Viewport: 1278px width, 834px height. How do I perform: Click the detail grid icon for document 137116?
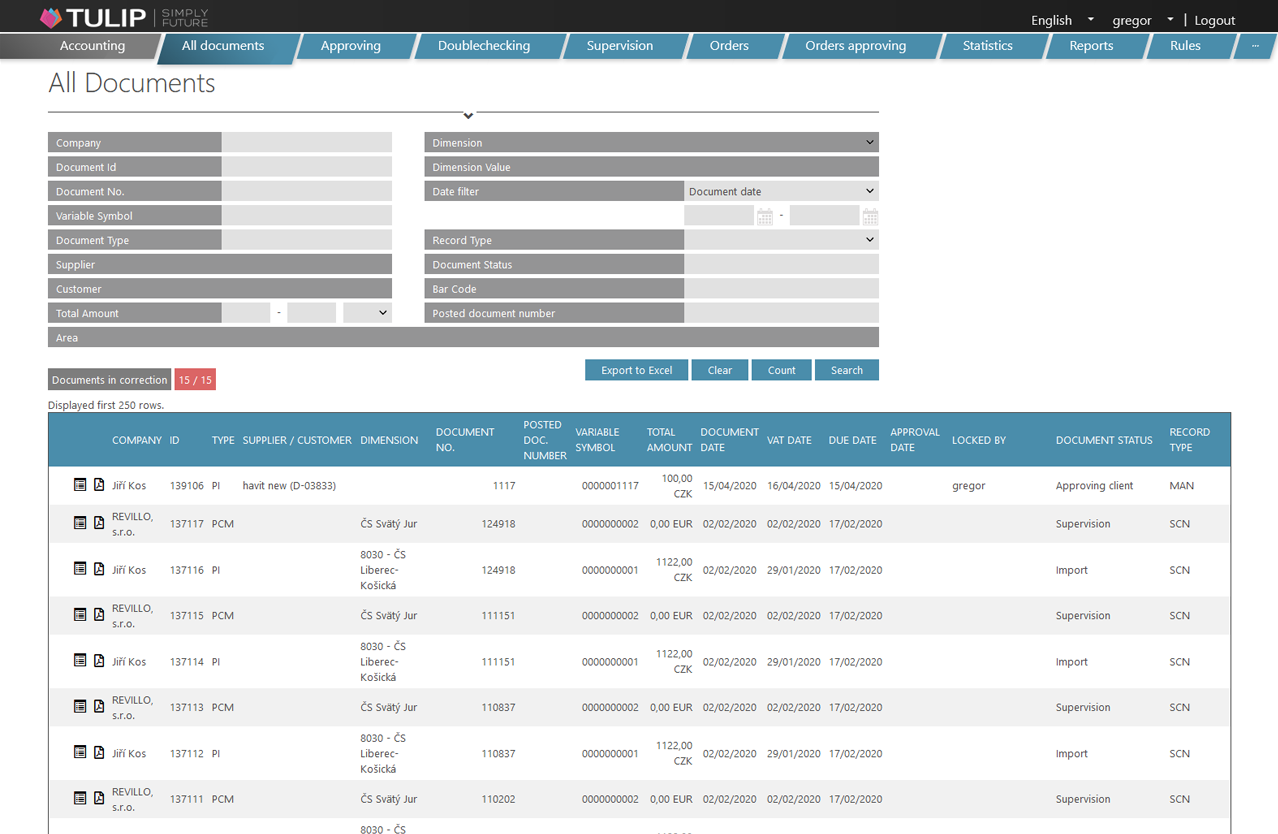(80, 569)
